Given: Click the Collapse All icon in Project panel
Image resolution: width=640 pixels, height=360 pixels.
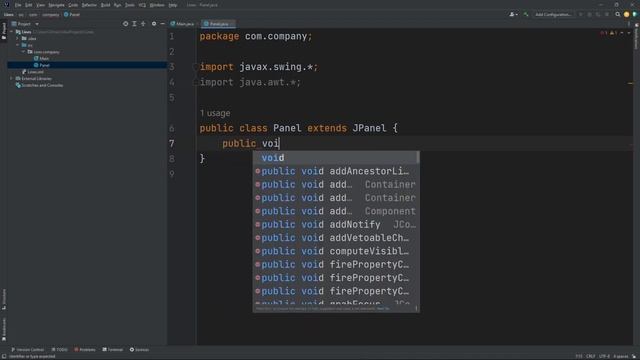Looking at the screenshot, I should [x=143, y=24].
